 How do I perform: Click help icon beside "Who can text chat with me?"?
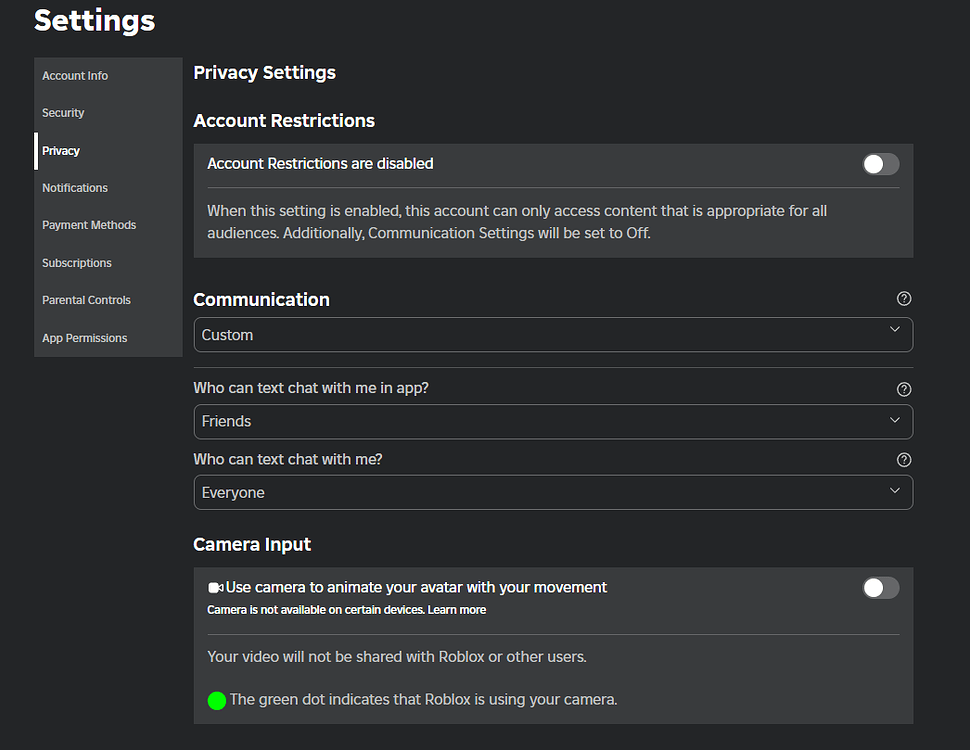tap(904, 460)
